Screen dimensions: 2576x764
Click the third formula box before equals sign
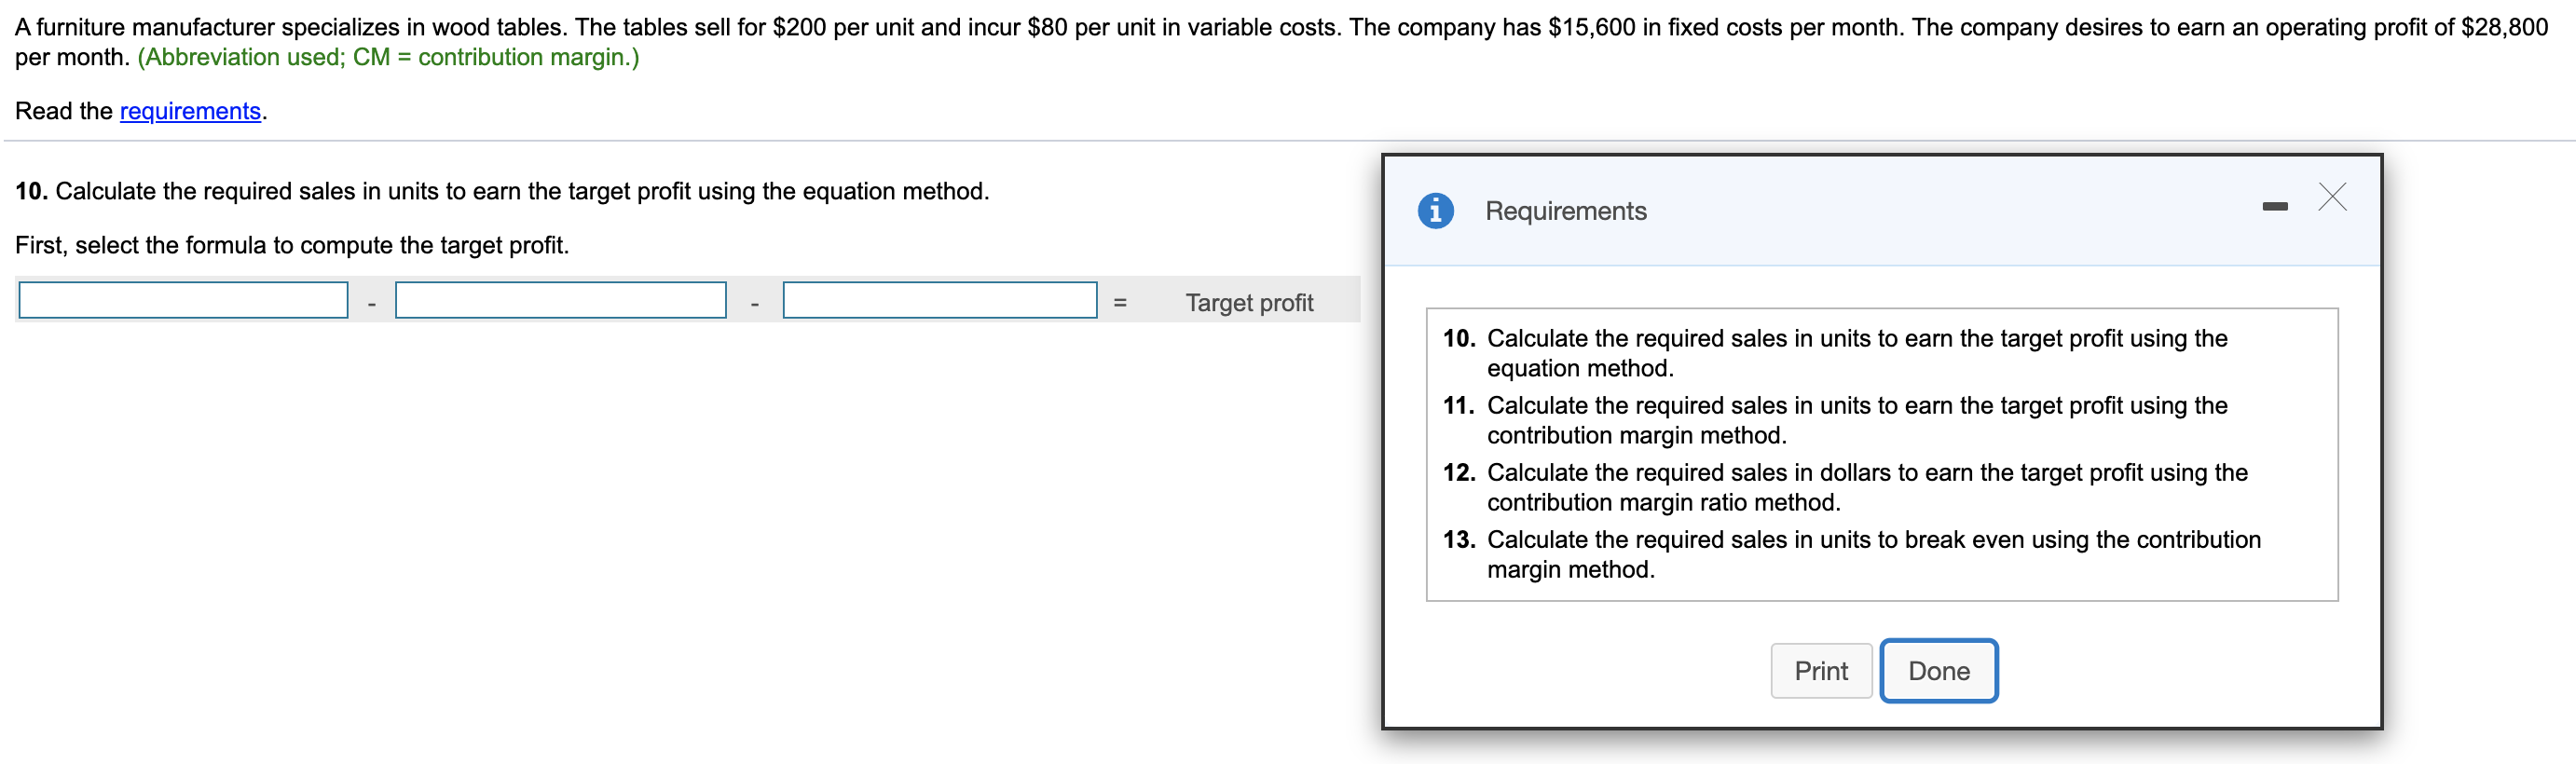939,300
